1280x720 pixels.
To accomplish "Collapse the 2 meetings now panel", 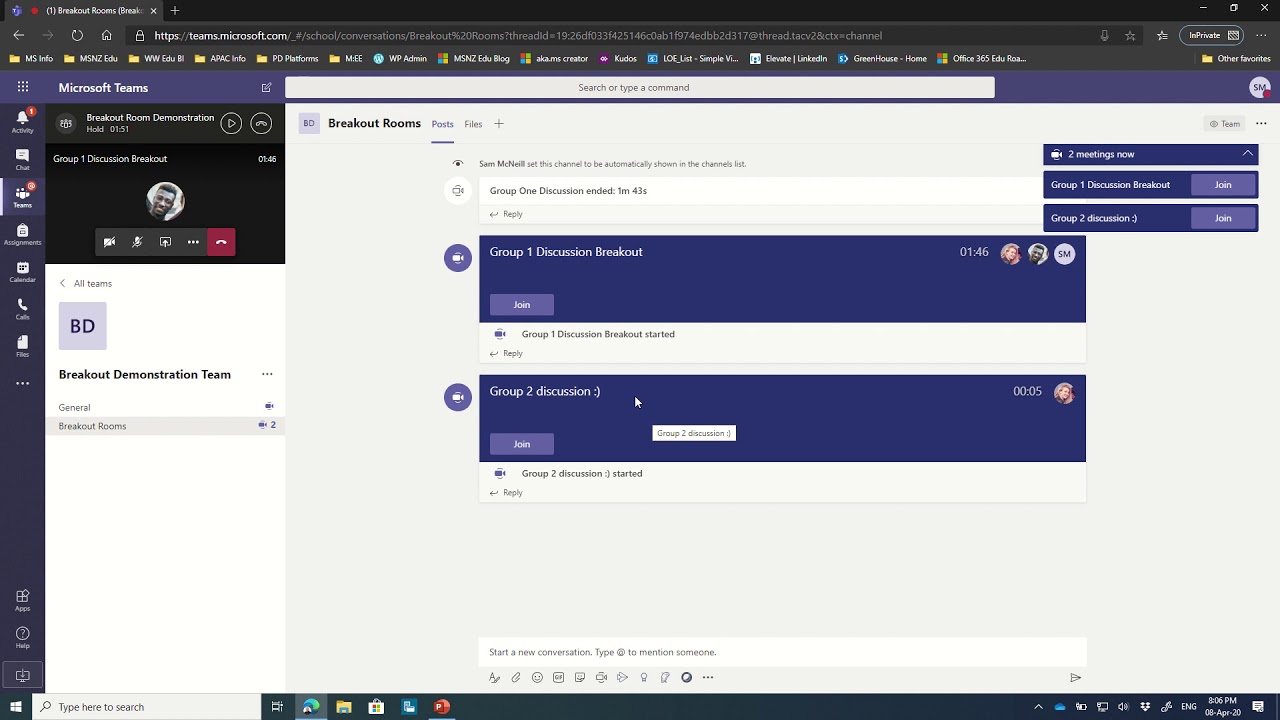I will click(x=1248, y=154).
